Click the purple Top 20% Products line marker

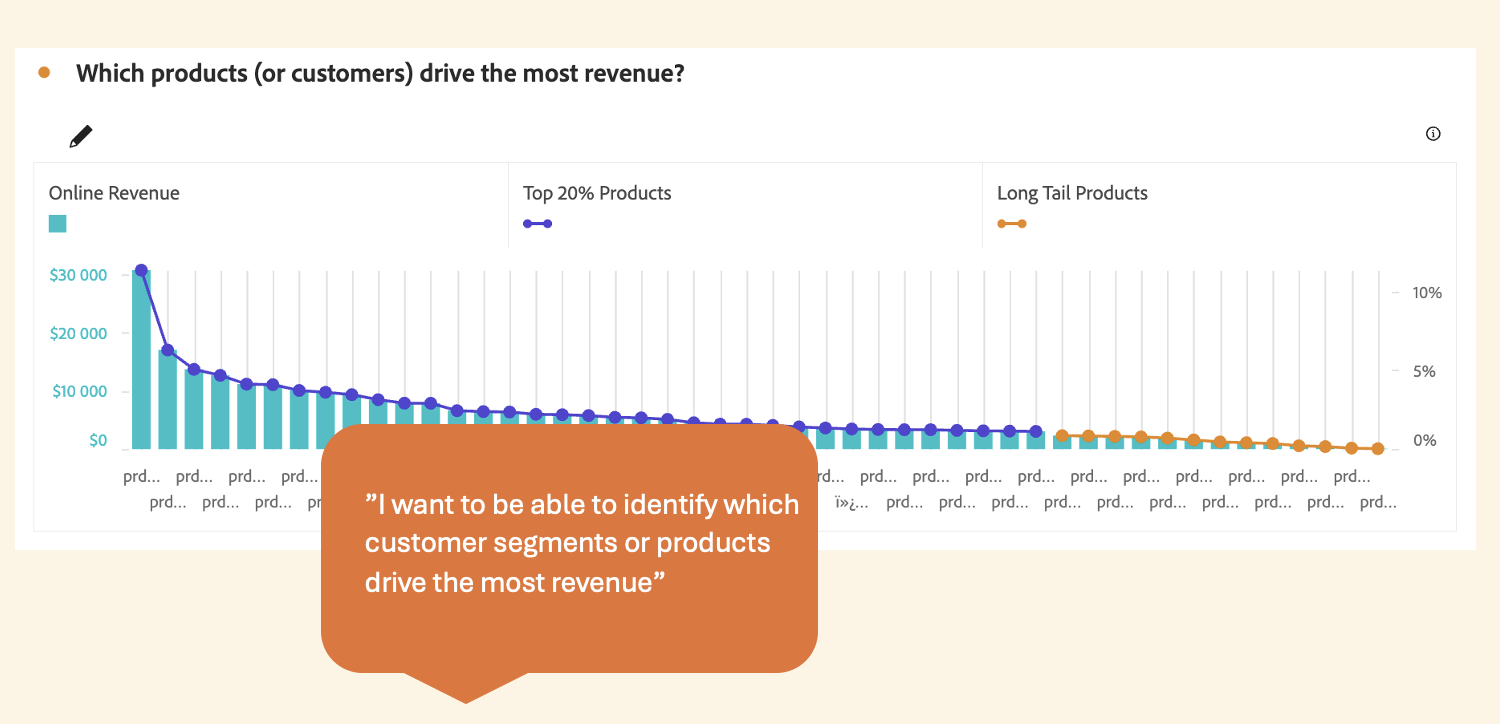pyautogui.click(x=537, y=224)
